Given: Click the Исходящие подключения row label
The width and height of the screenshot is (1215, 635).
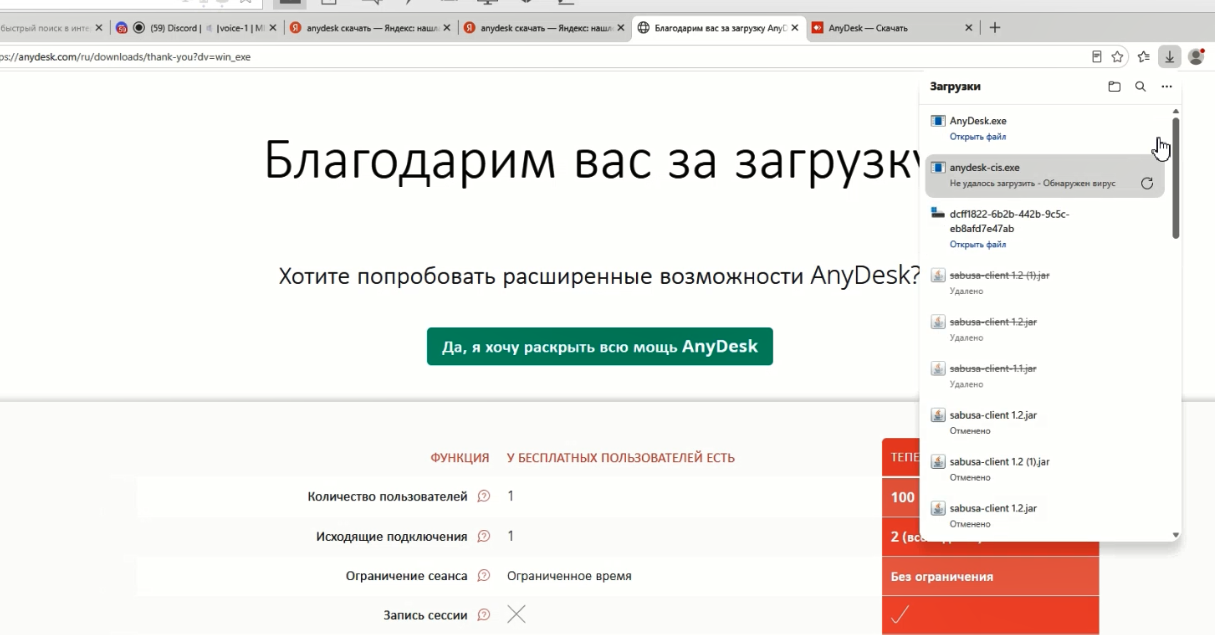Looking at the screenshot, I should tap(391, 536).
